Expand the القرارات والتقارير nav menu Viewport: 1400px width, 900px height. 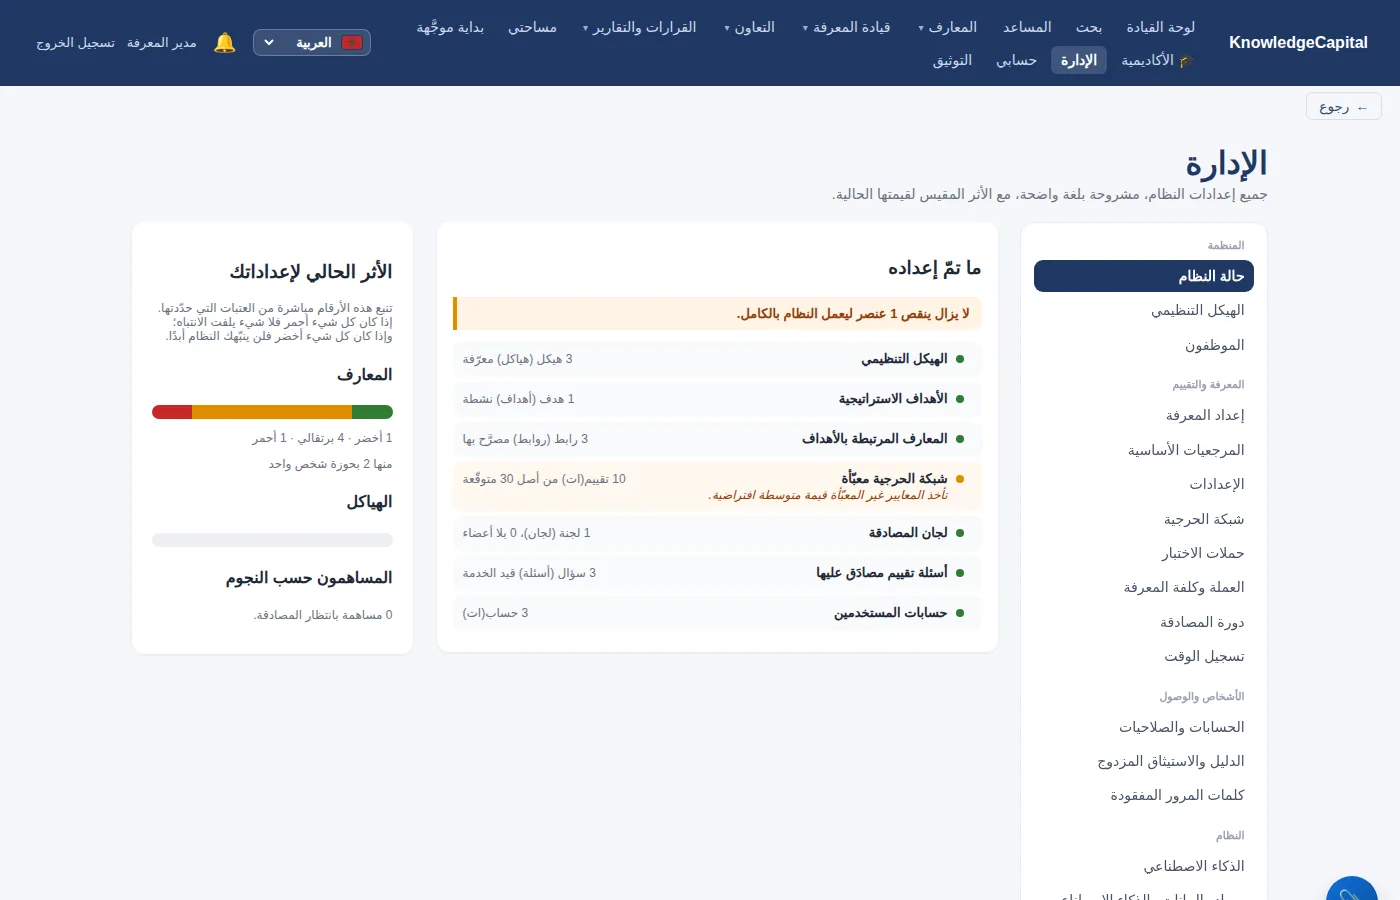point(639,27)
